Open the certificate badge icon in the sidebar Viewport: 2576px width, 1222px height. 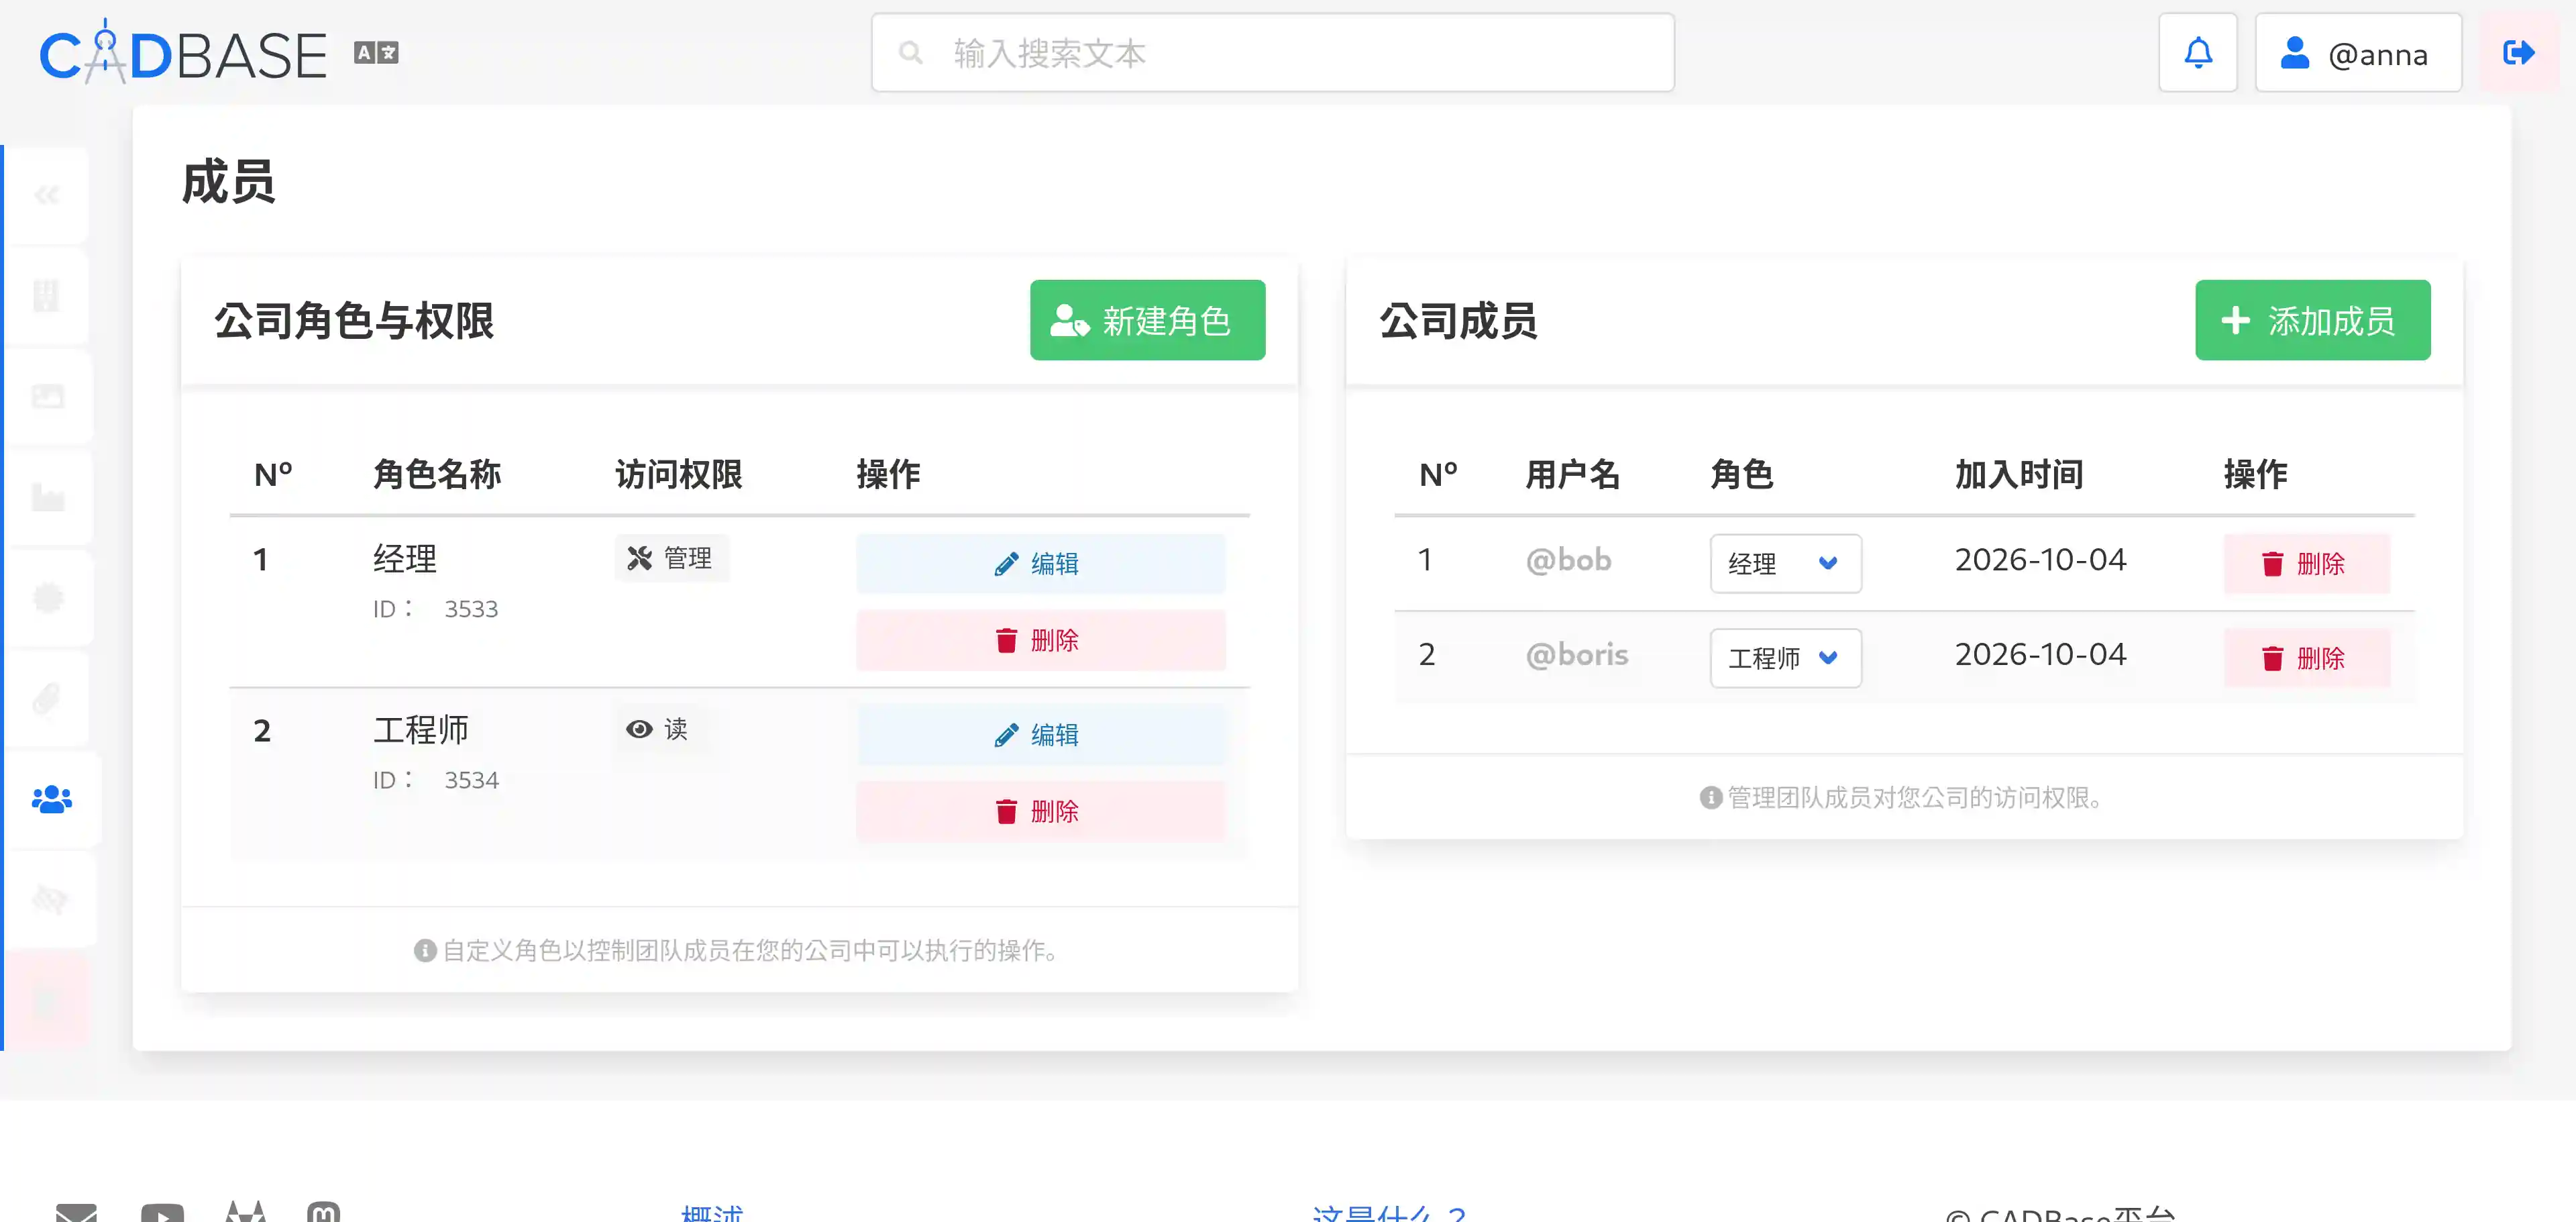coord(47,598)
